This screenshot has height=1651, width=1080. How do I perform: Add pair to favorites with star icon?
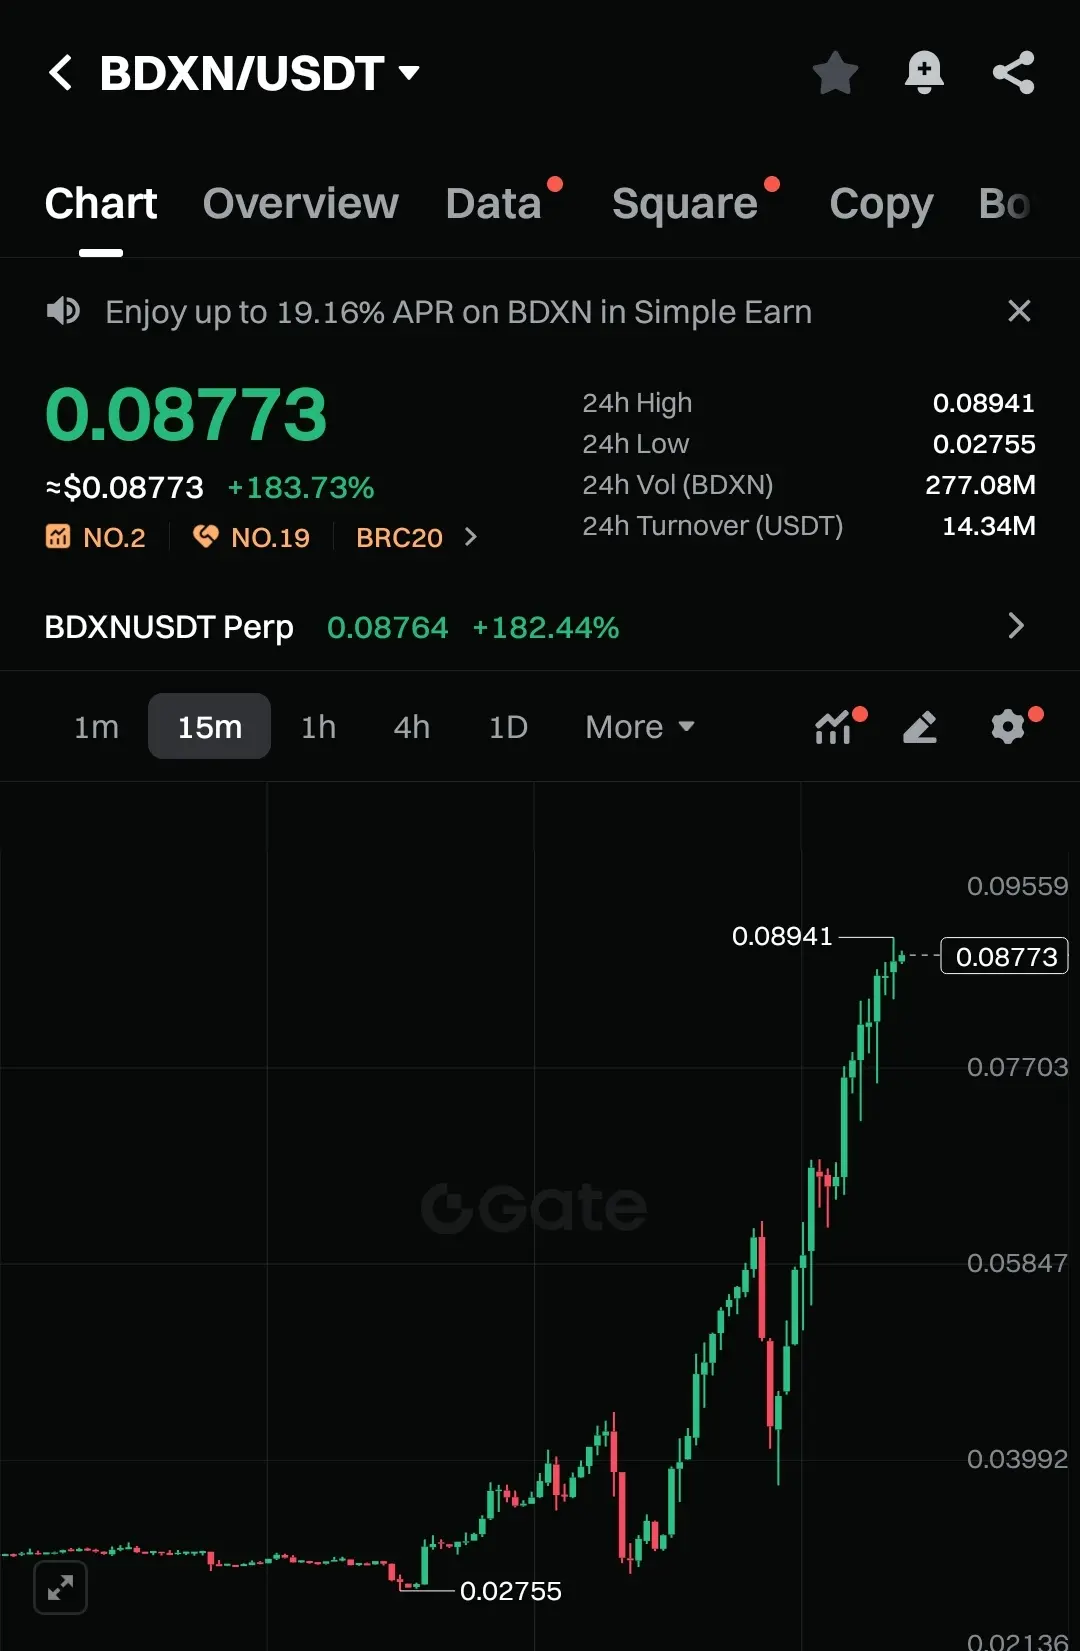click(835, 73)
